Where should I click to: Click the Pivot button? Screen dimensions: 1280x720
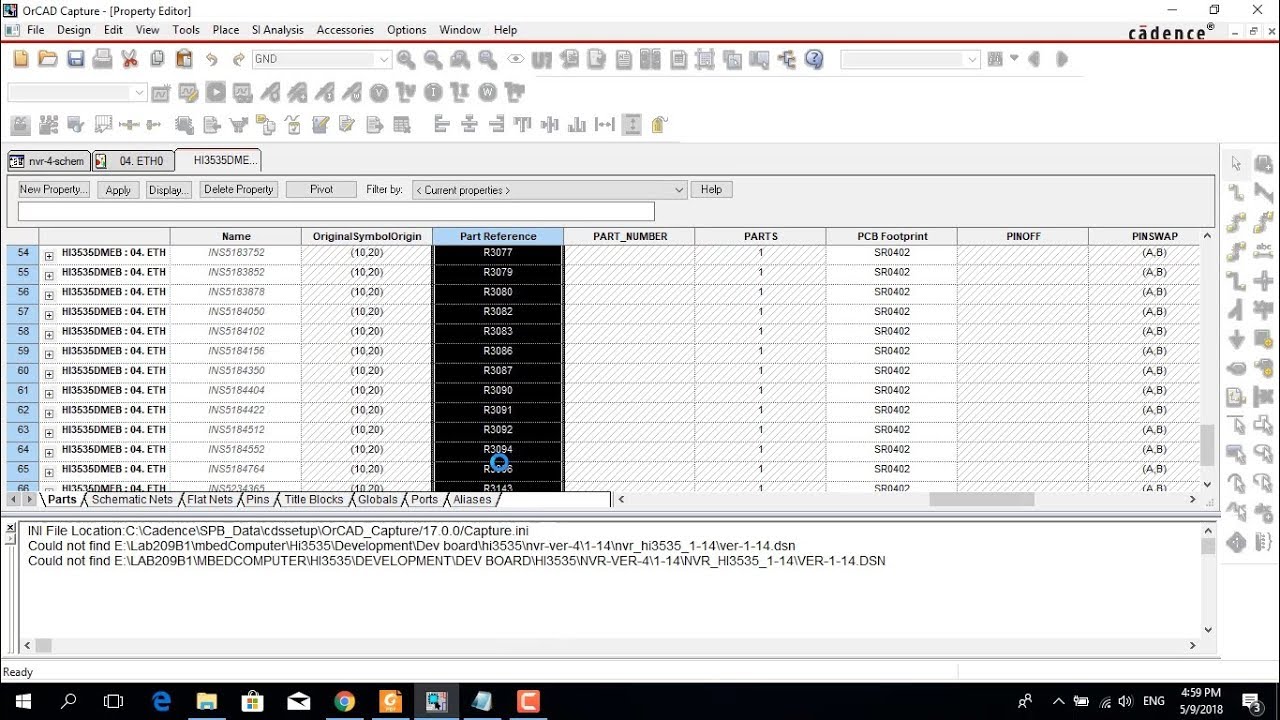[321, 190]
